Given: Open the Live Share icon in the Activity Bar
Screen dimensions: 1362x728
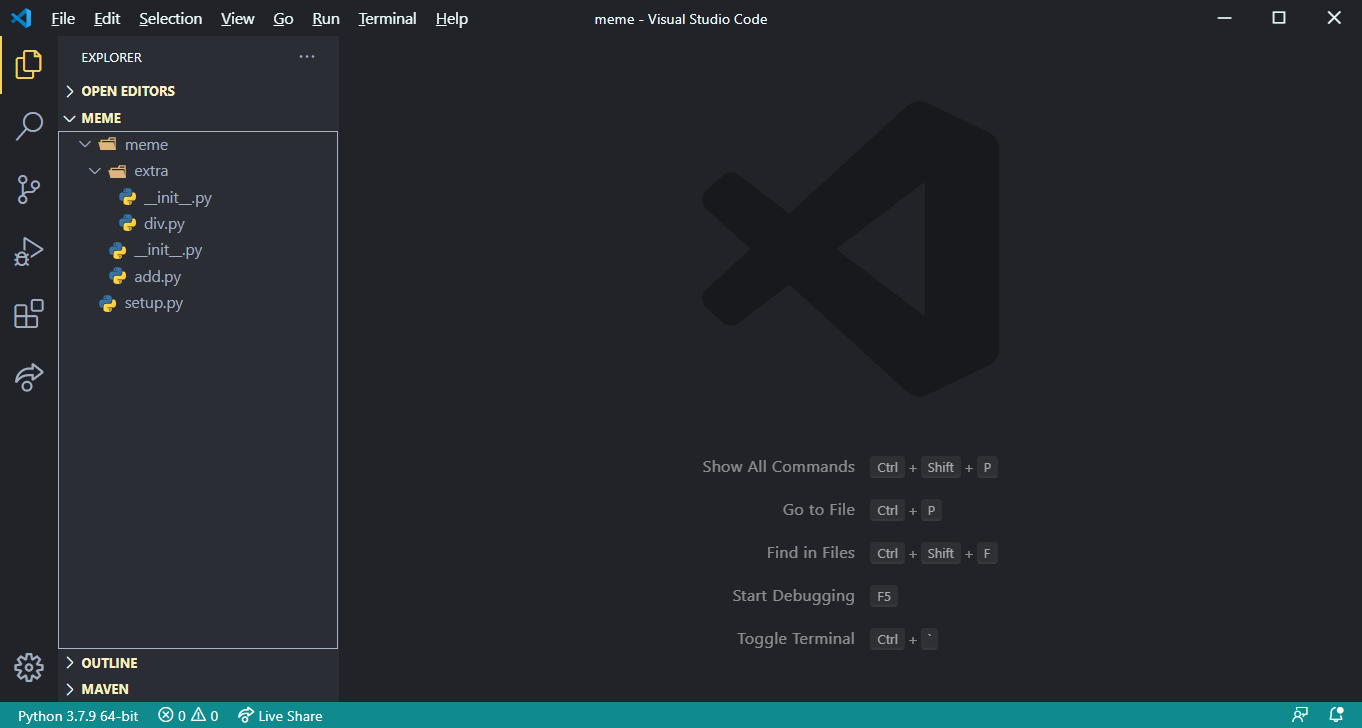Looking at the screenshot, I should 29,377.
